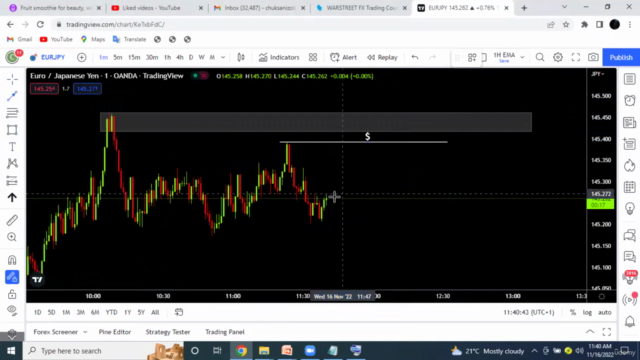Open Chrome from the taskbar

tap(241, 351)
